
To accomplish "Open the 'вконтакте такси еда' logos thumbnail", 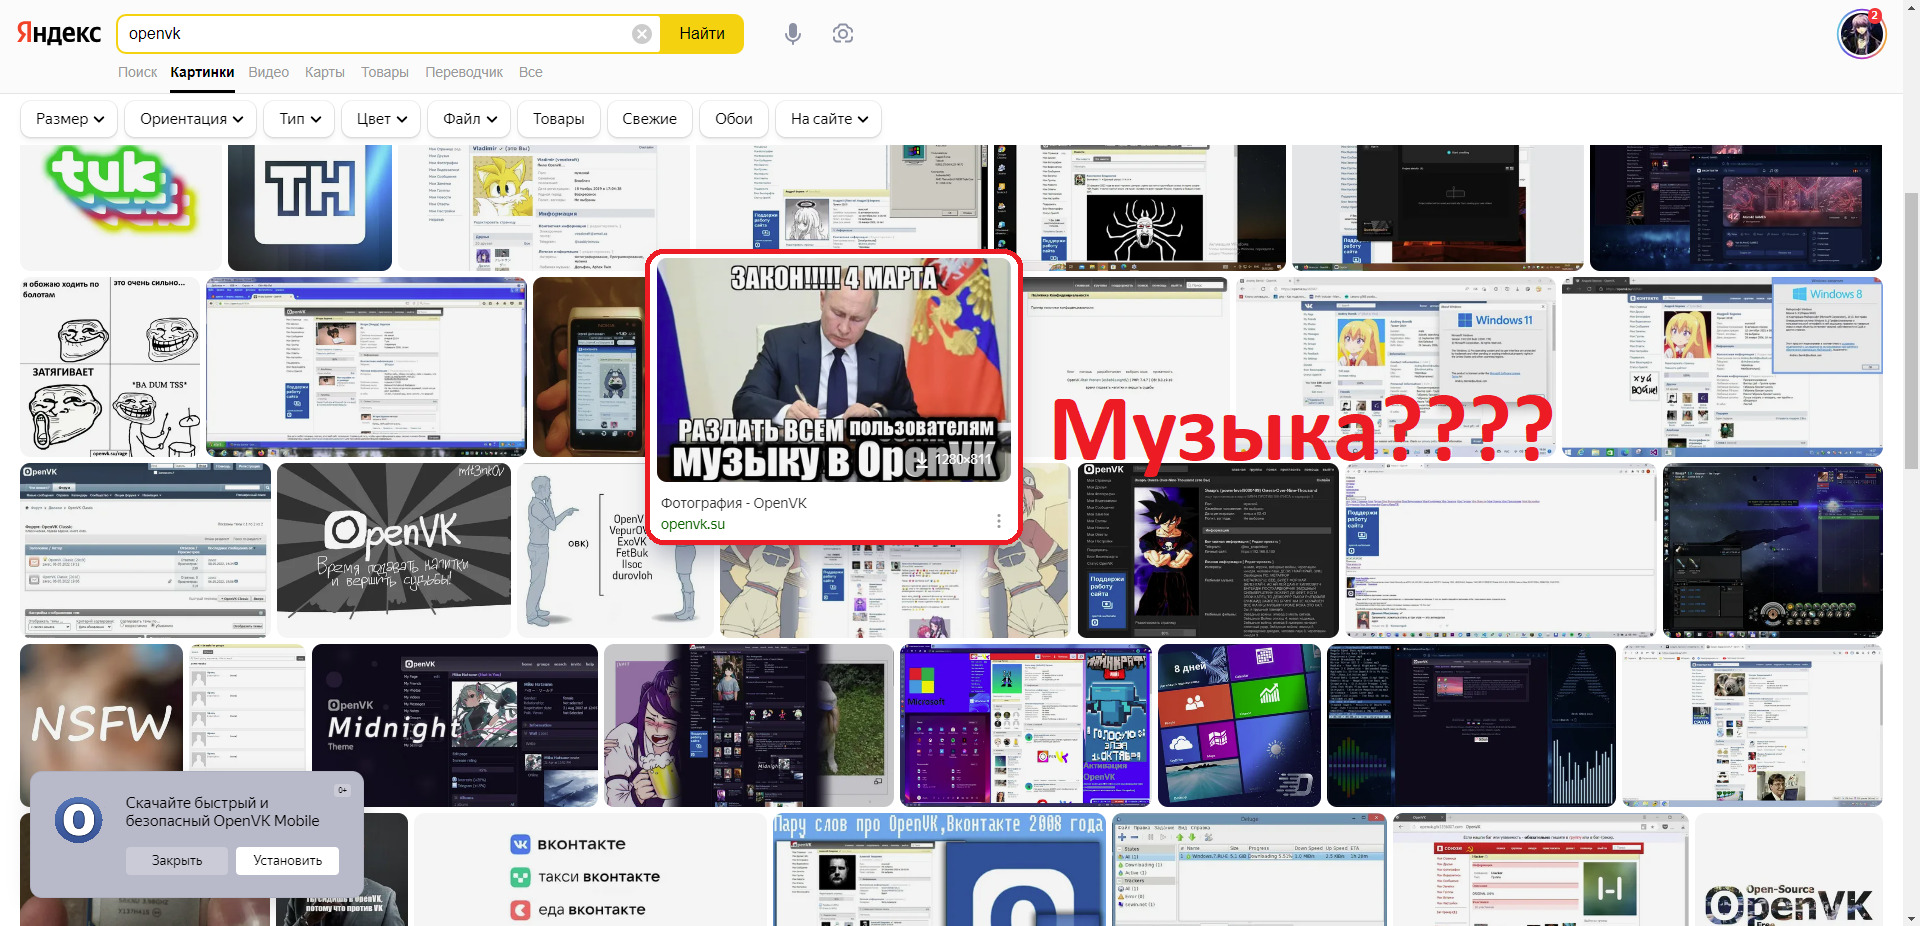I will point(590,870).
